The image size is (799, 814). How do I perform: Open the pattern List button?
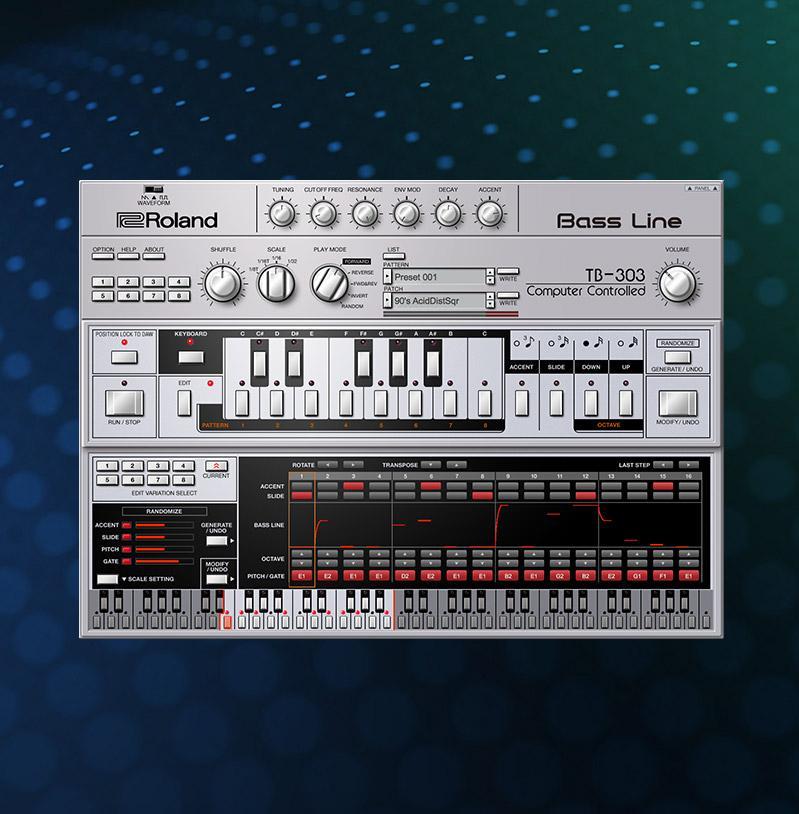pos(394,256)
